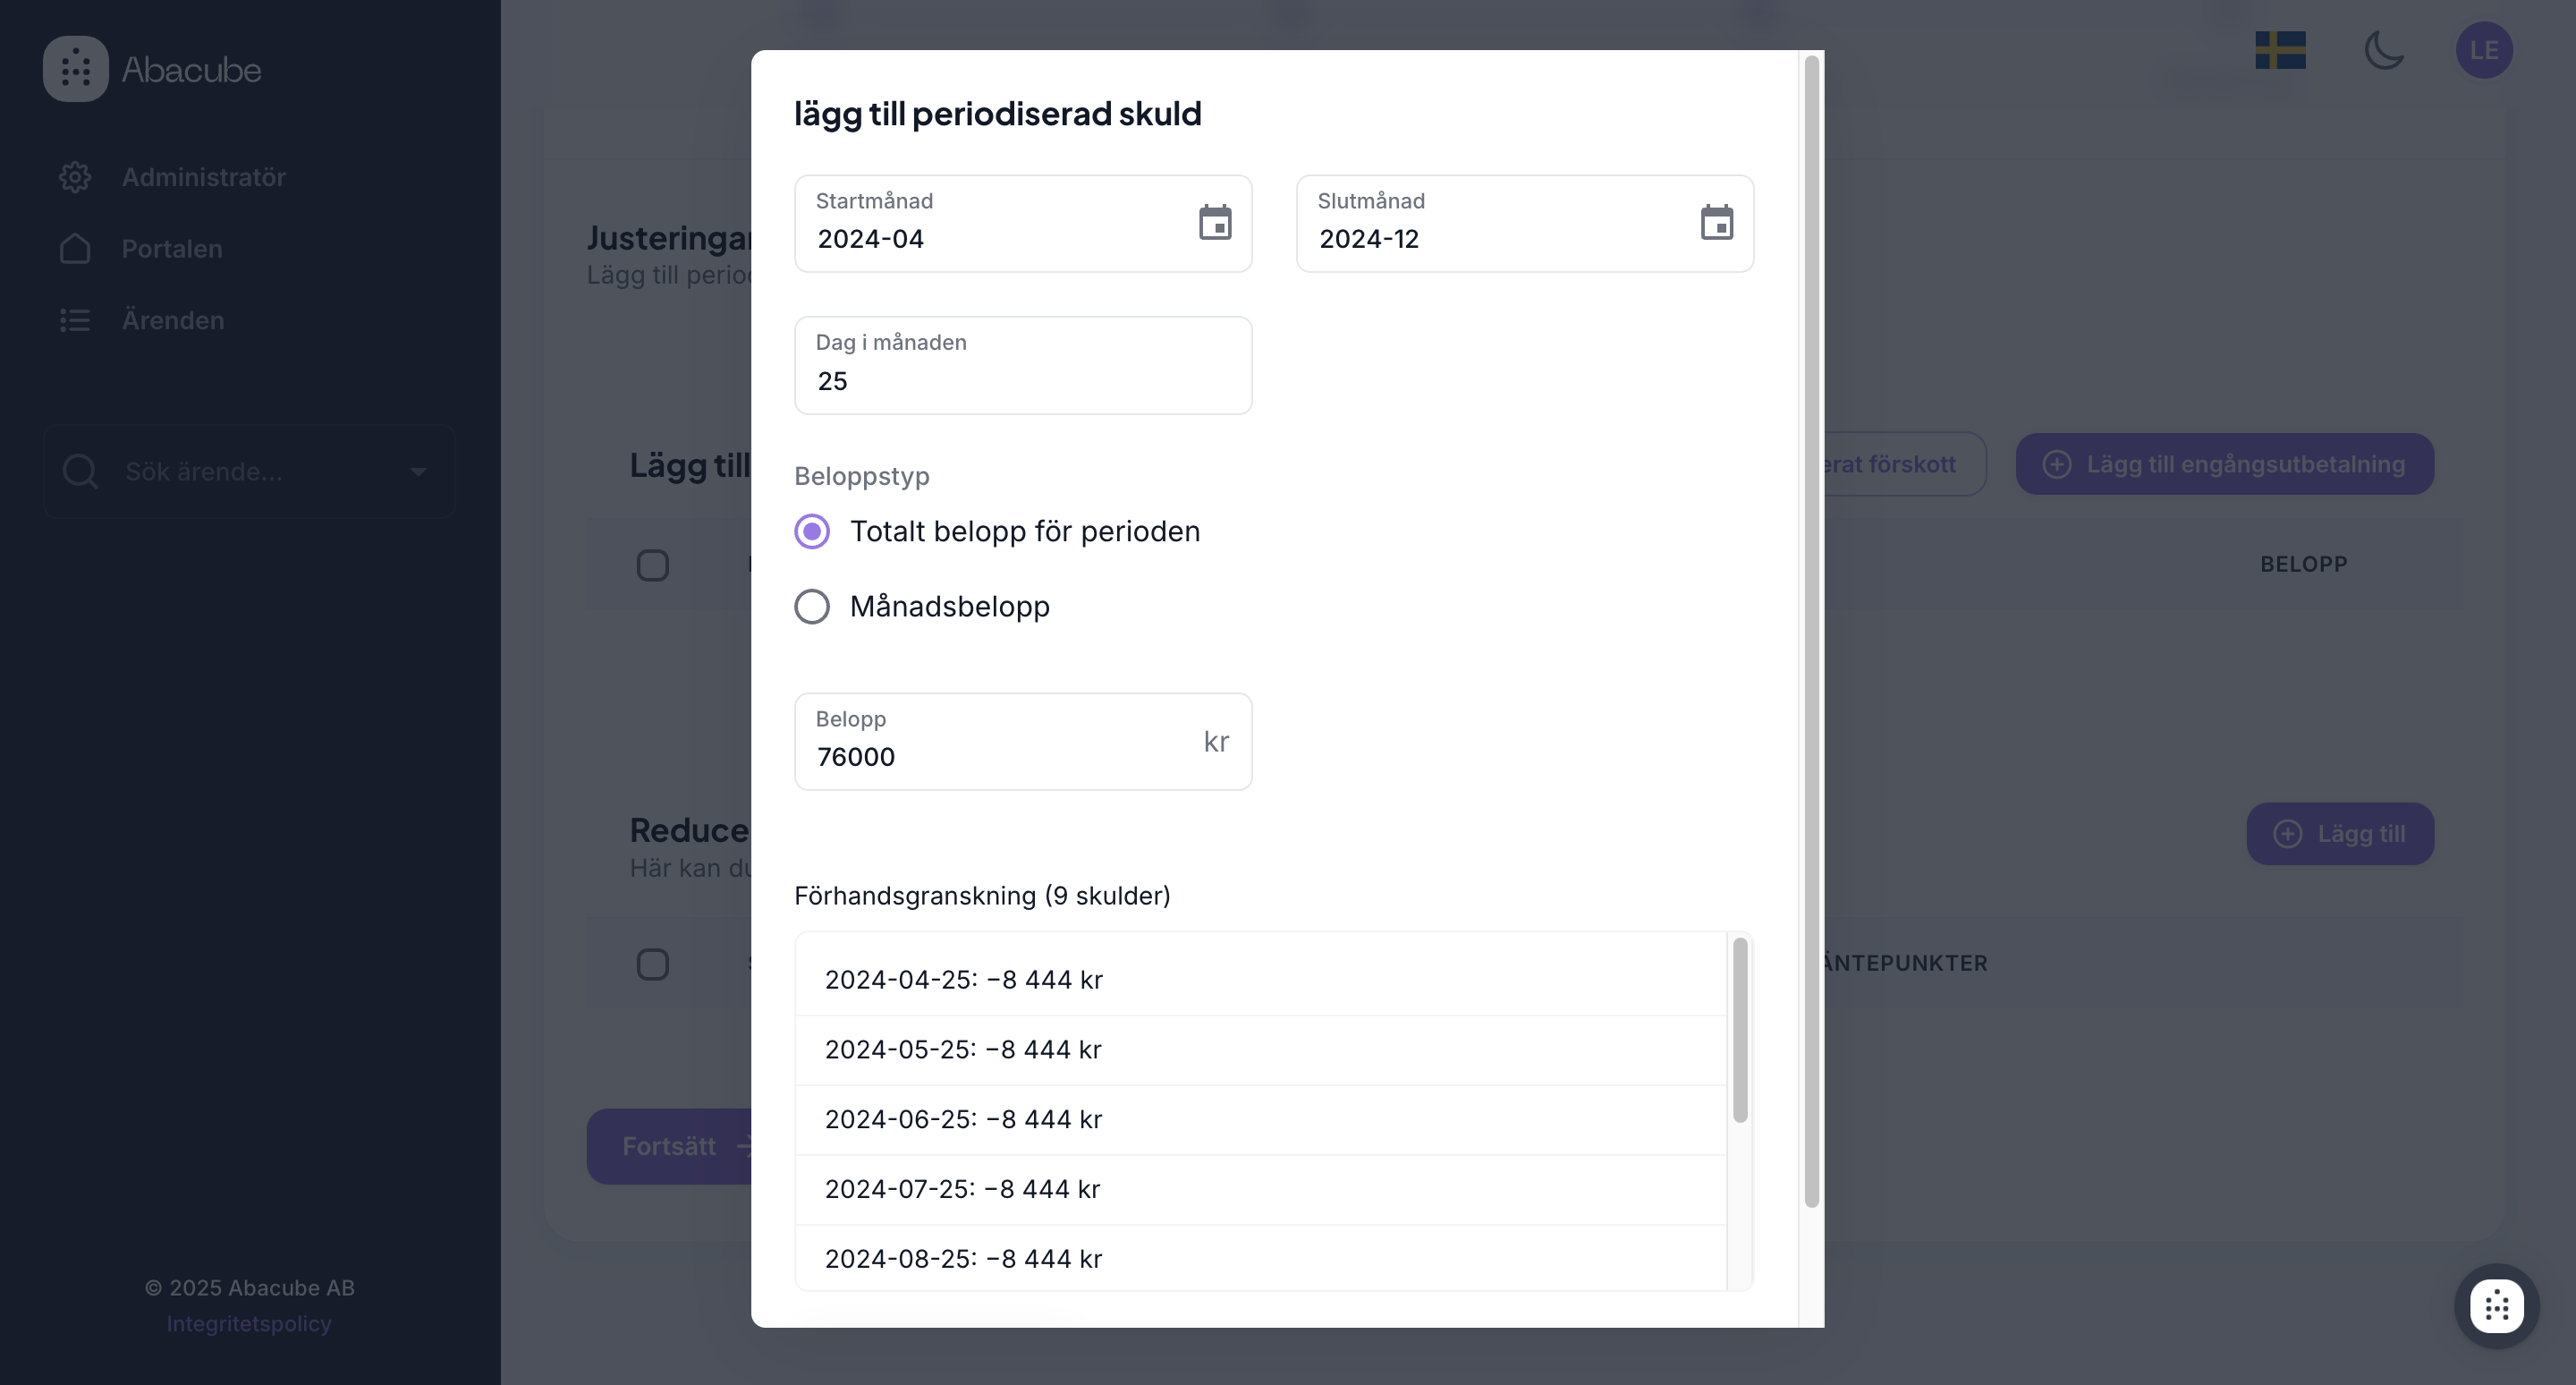The width and height of the screenshot is (2576, 1385).
Task: Expand the Sök ärende dropdown arrow
Action: point(418,471)
